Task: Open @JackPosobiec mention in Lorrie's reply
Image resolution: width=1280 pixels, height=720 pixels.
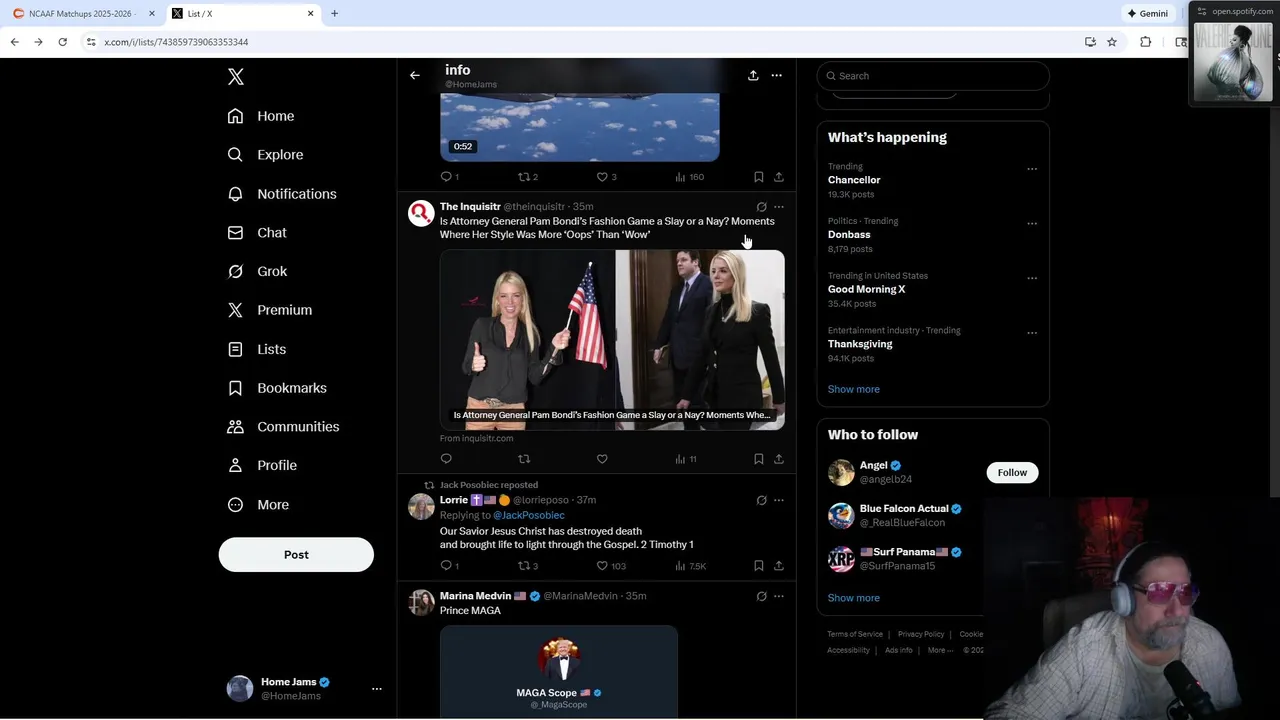Action: [x=529, y=515]
